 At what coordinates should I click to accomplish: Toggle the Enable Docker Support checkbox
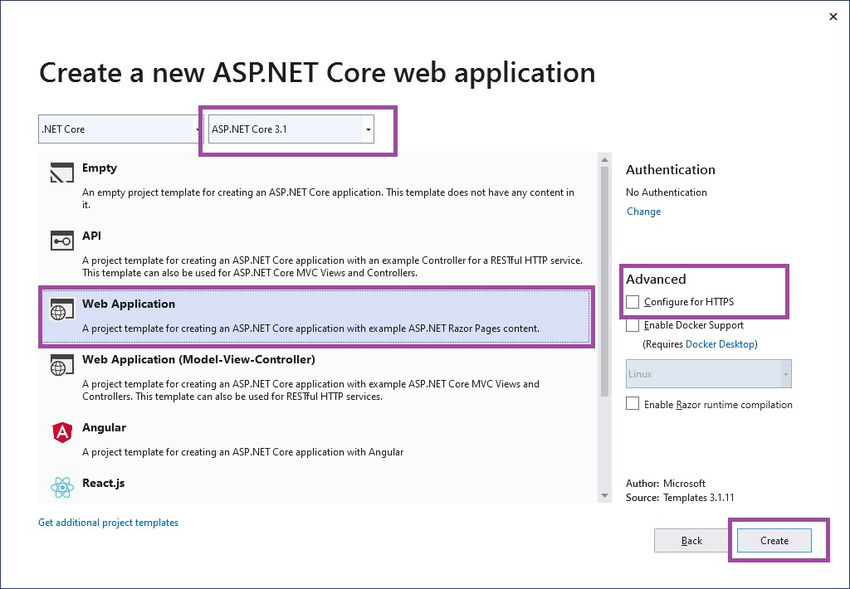coord(632,325)
